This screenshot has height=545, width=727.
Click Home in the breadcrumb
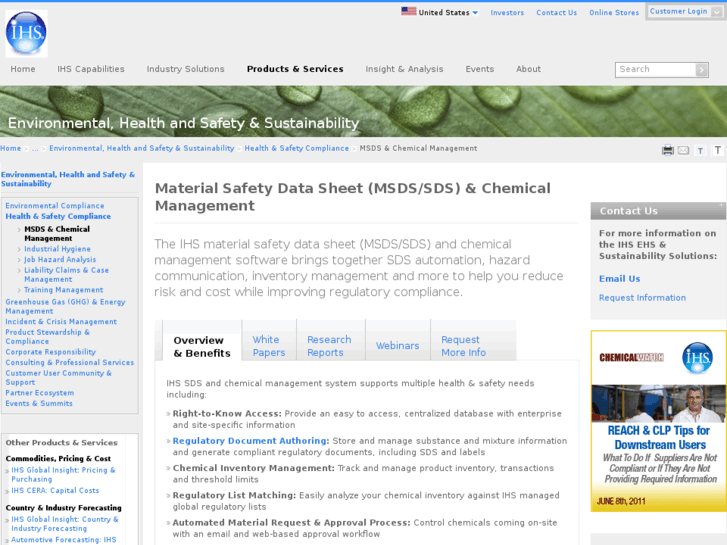click(11, 148)
